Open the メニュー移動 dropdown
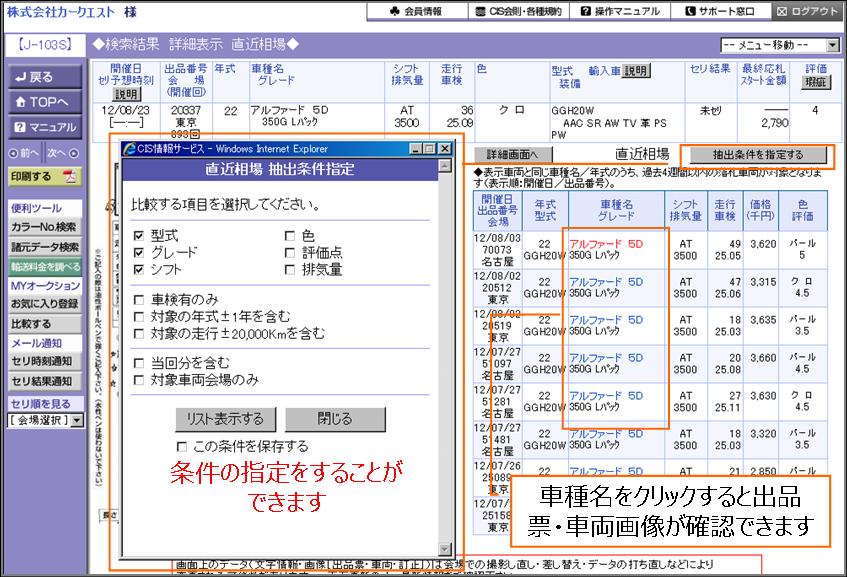847x577 pixels. tap(780, 45)
